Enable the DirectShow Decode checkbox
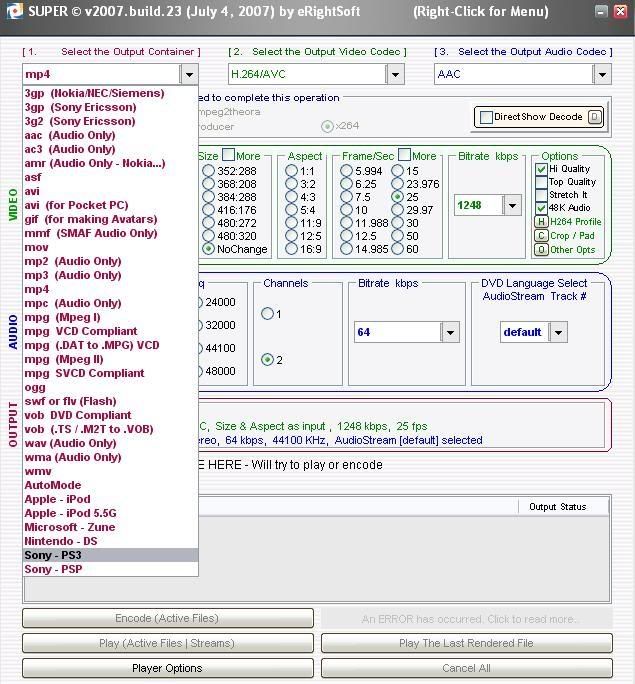 (x=486, y=117)
